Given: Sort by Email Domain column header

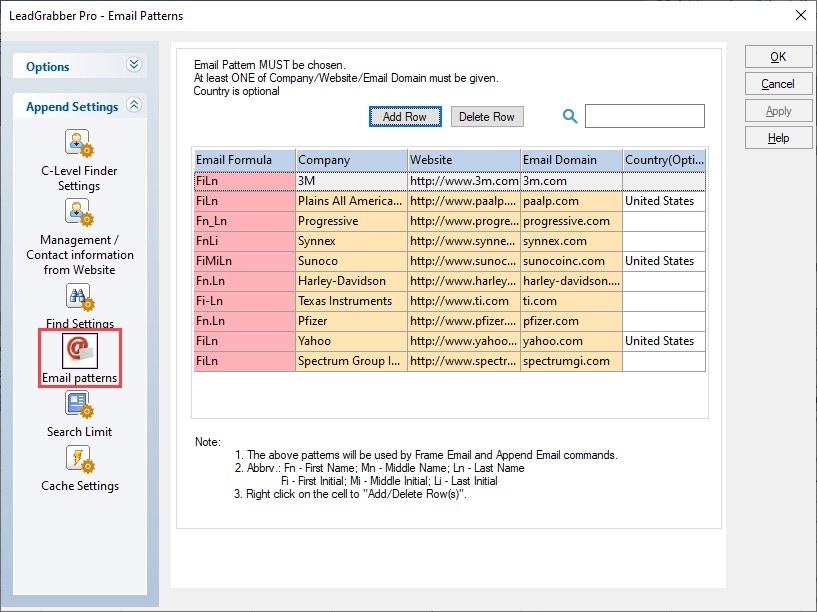Looking at the screenshot, I should coord(572,160).
